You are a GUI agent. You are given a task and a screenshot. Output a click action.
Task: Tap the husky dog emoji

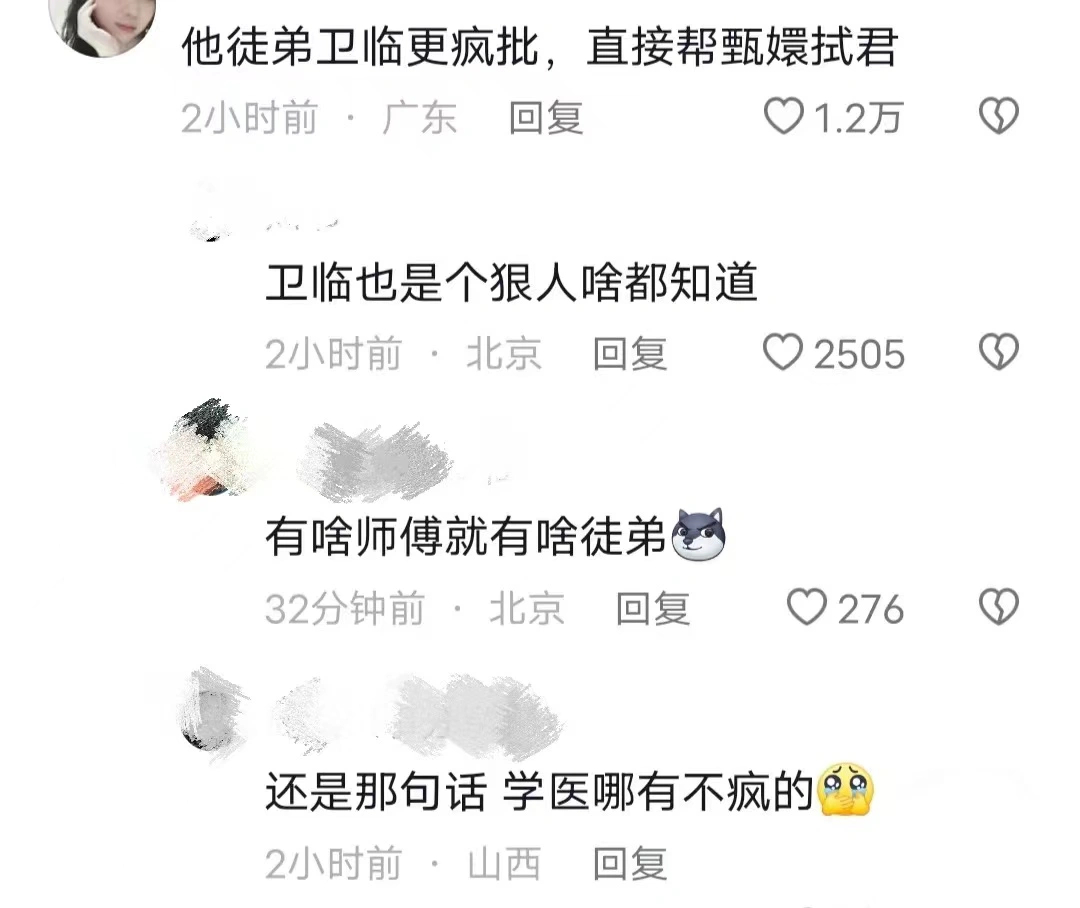[x=698, y=535]
